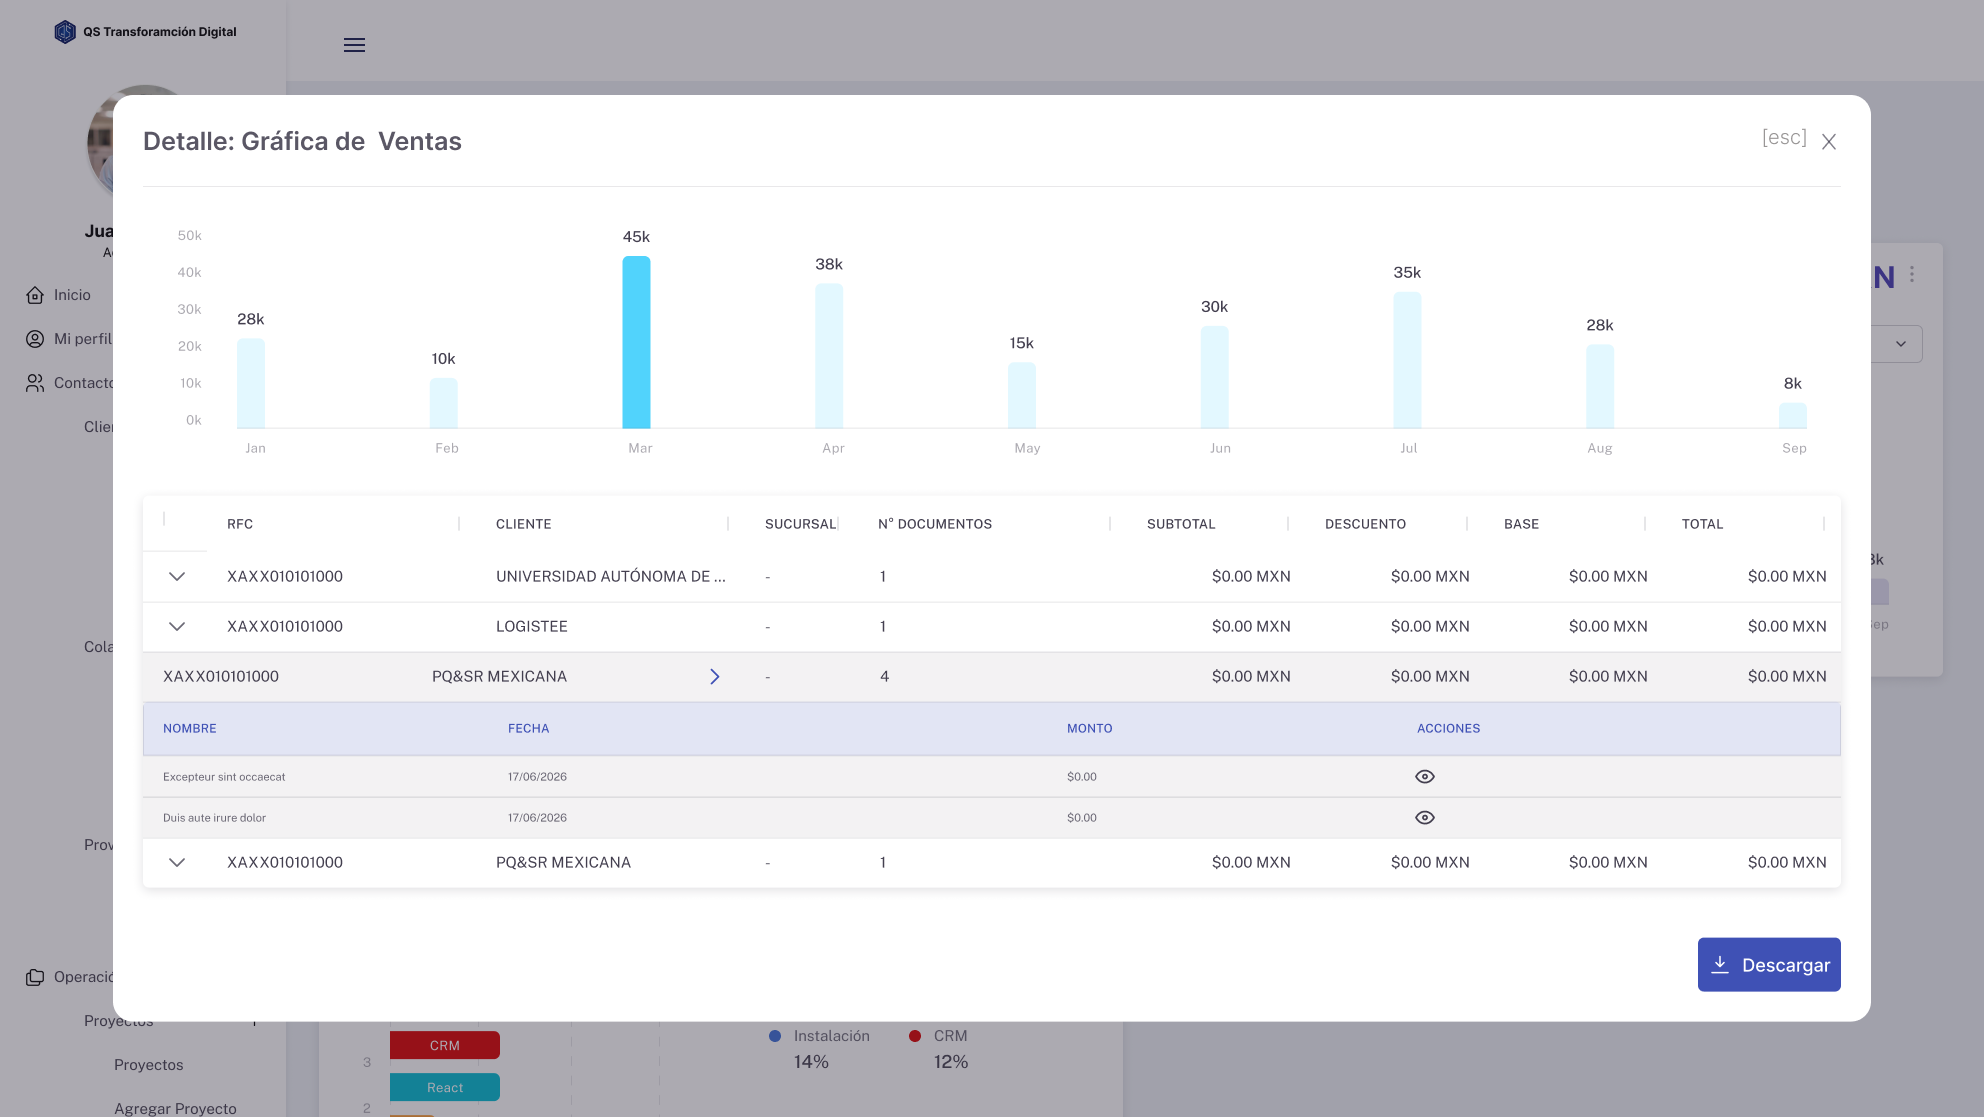
Task: Collapse the expanded PQ&SR MEXICANA row arrow
Action: 715,677
